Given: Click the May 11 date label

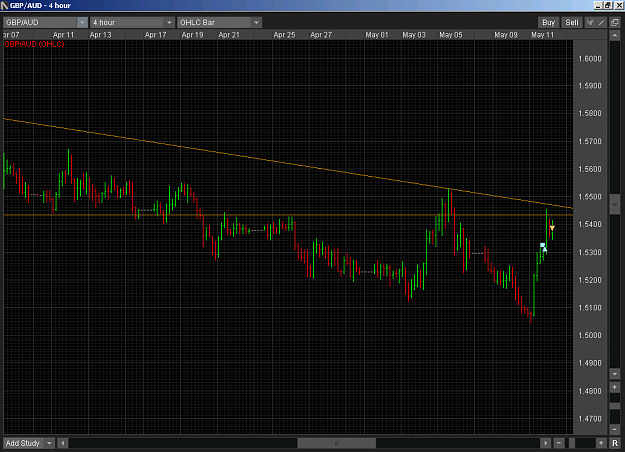Looking at the screenshot, I should point(542,35).
